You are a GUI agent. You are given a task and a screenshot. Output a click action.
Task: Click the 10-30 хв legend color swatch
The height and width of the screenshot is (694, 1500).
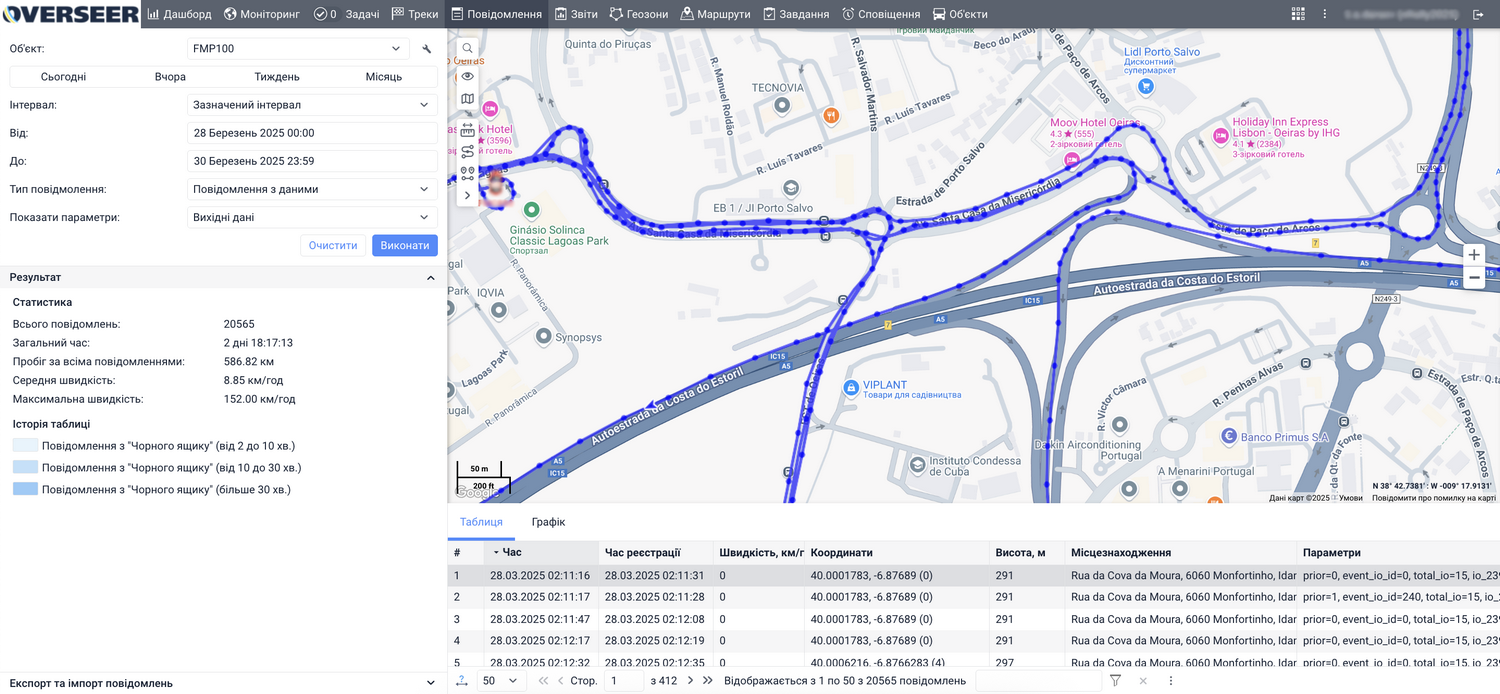tap(25, 467)
